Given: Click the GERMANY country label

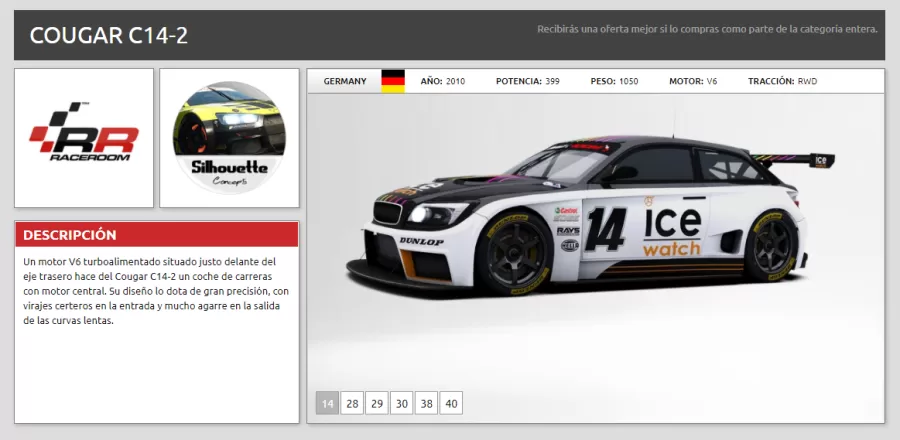Looking at the screenshot, I should pyautogui.click(x=345, y=81).
